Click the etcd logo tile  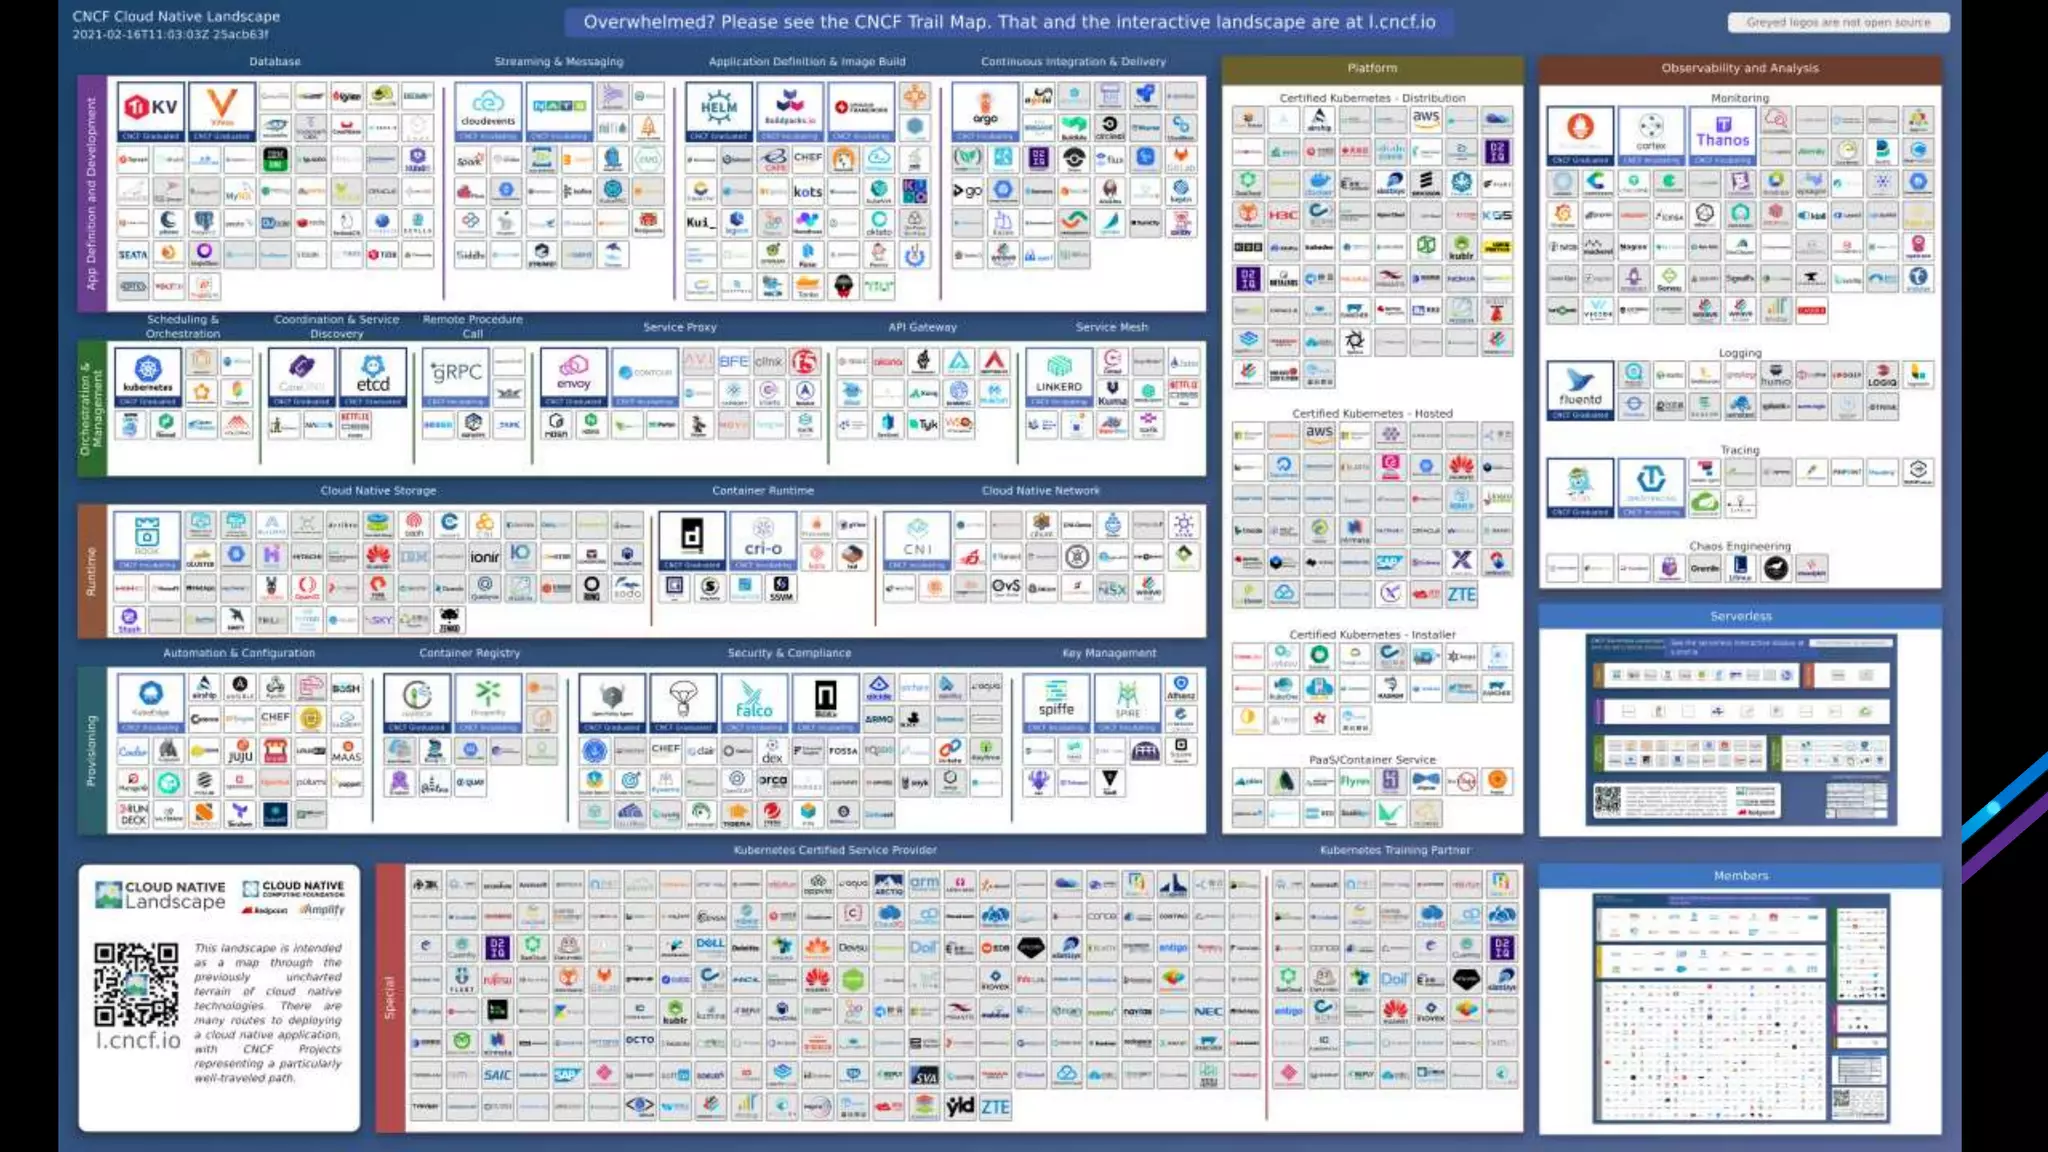coord(373,376)
